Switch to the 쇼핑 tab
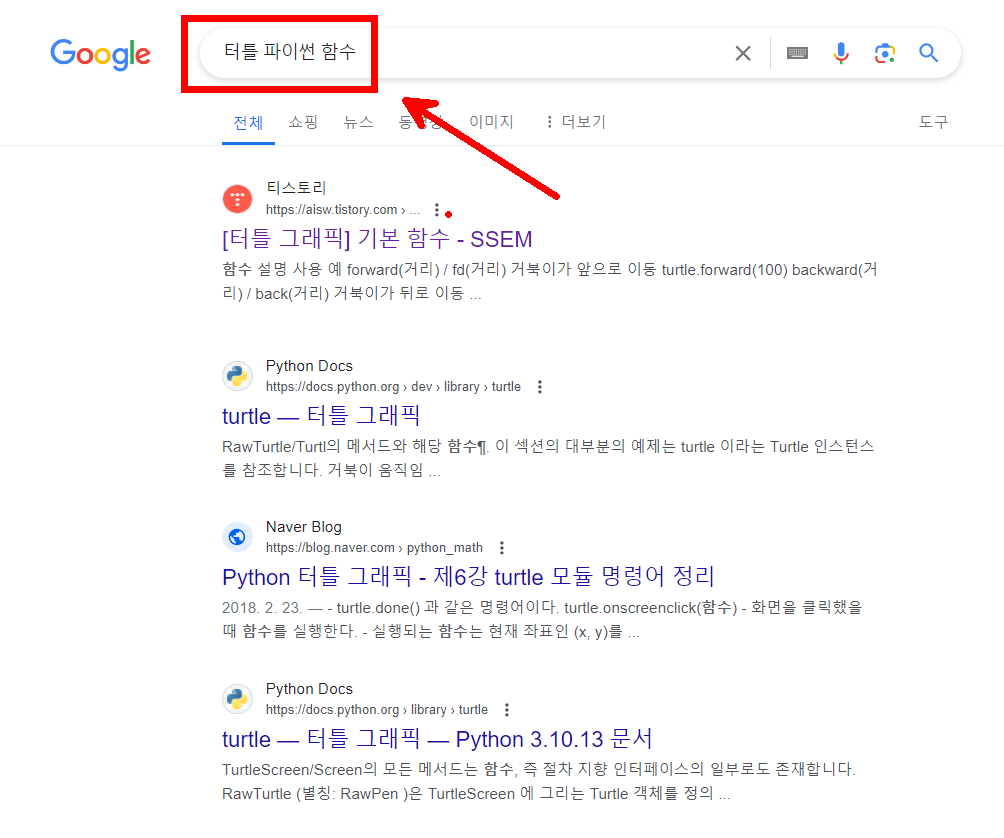Screen dimensions: 1004x838 coord(303,122)
